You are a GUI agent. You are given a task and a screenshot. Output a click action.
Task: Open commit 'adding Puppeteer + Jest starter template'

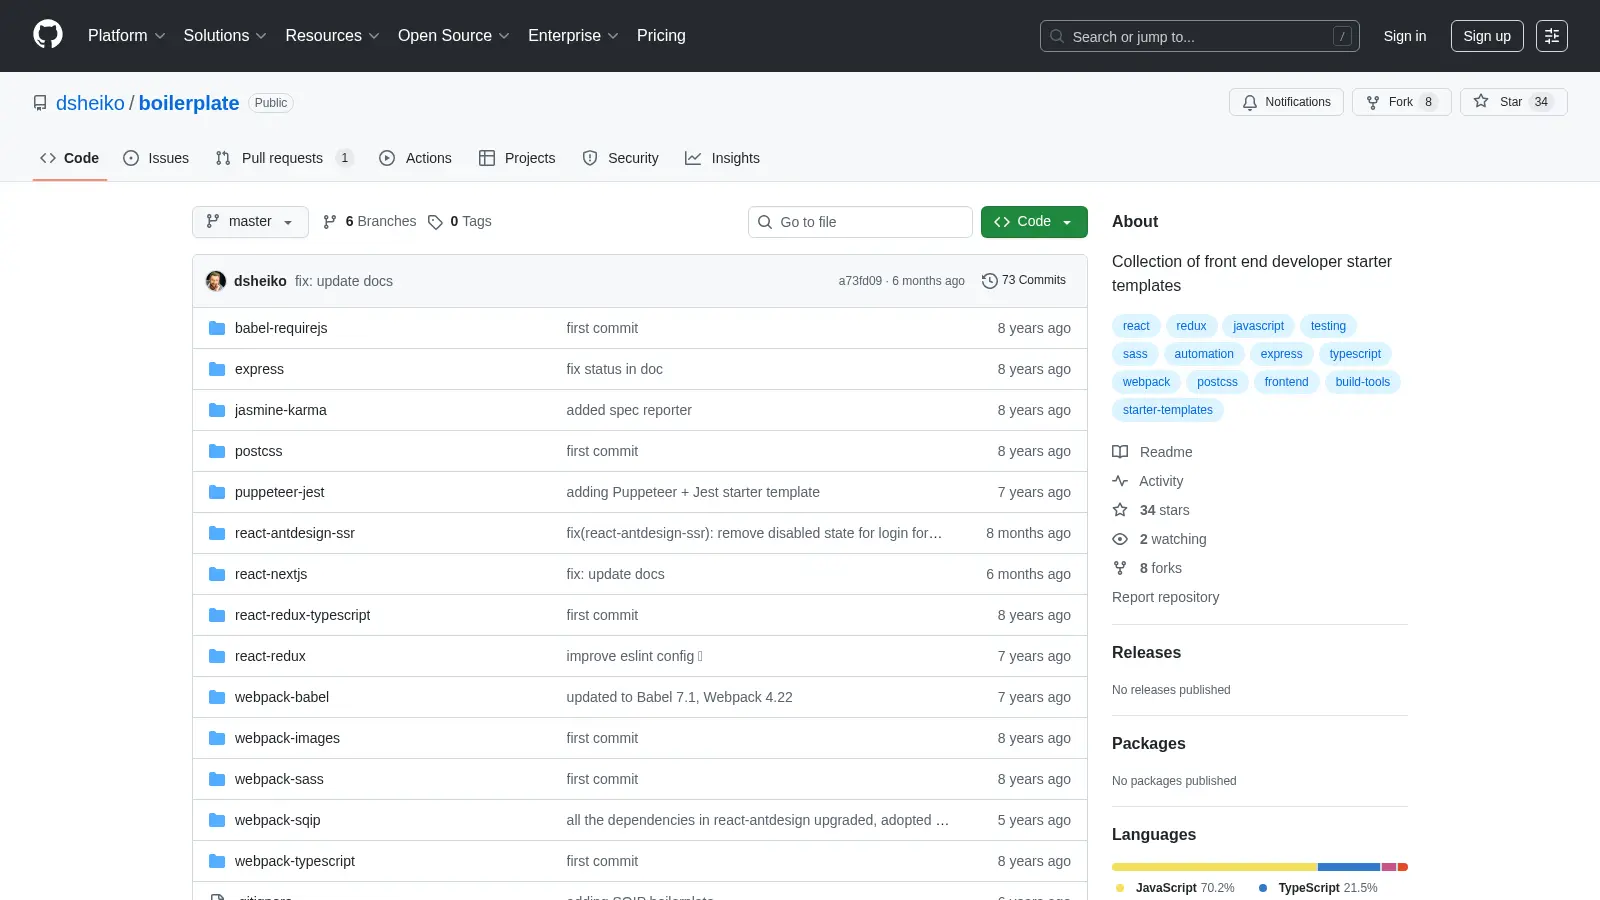pos(693,492)
